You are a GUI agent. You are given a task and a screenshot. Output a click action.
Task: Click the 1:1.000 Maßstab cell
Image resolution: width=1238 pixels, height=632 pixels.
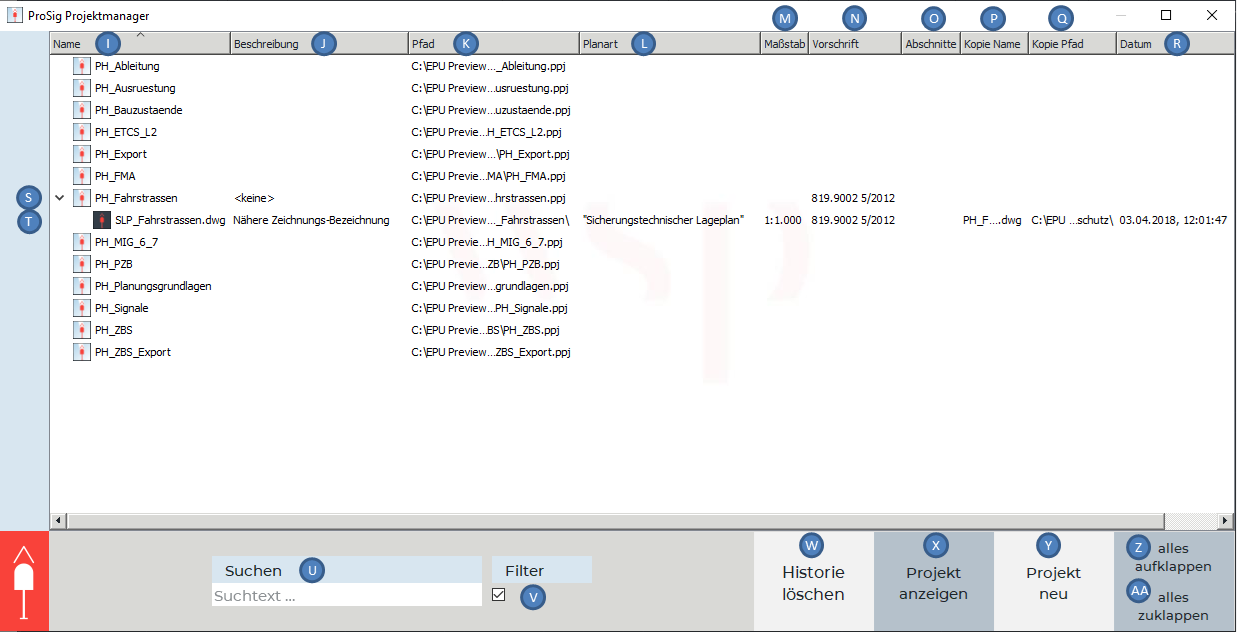tap(783, 220)
